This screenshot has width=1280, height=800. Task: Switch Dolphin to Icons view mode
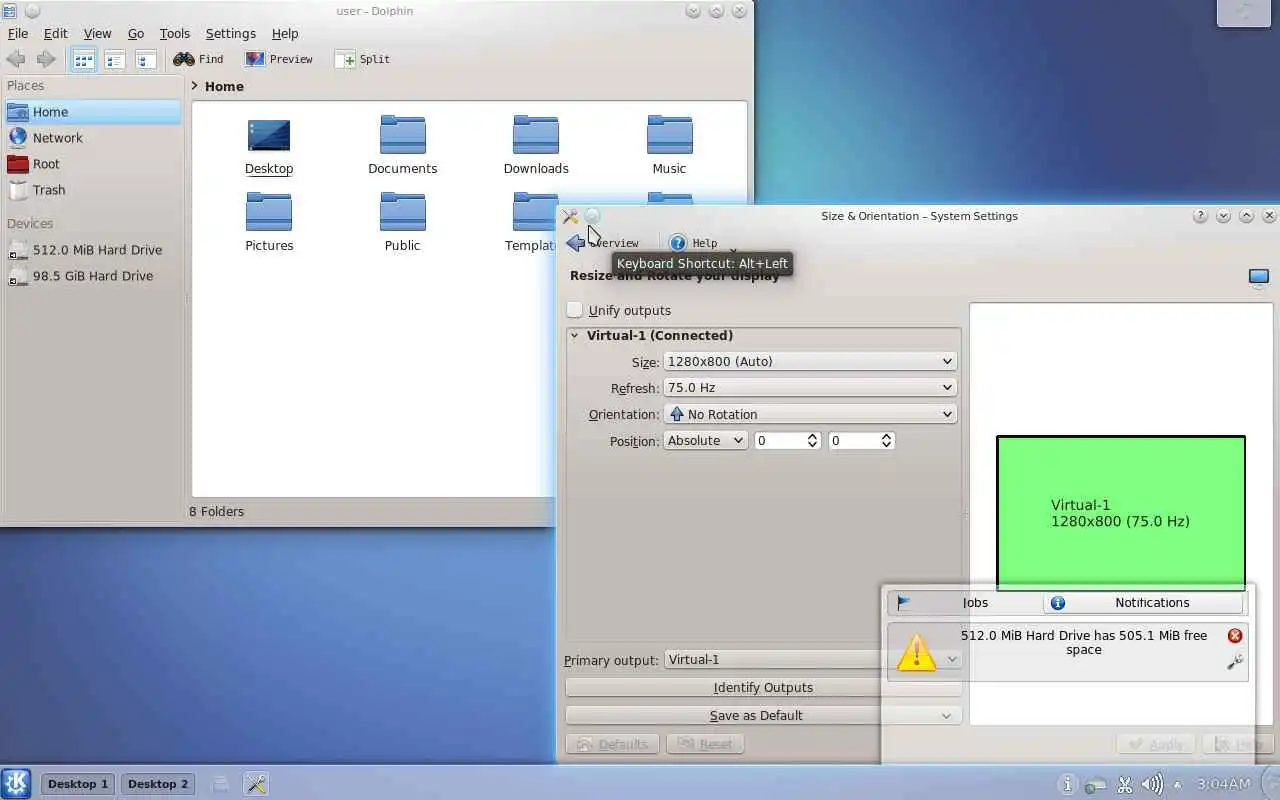point(84,60)
